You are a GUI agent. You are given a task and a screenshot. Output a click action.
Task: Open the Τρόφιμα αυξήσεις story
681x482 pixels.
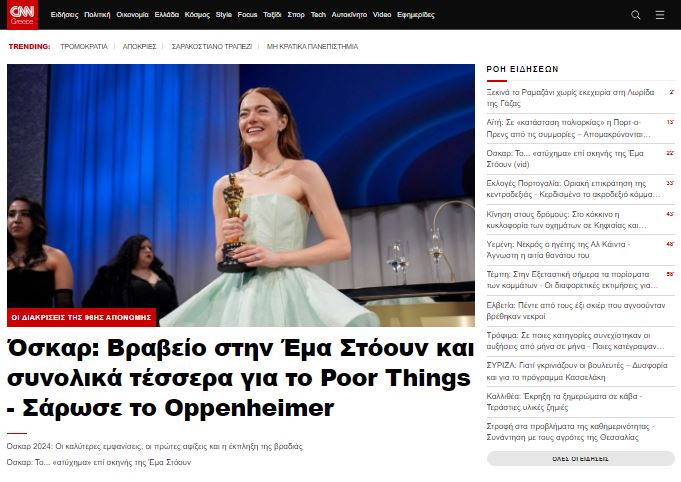(x=575, y=341)
